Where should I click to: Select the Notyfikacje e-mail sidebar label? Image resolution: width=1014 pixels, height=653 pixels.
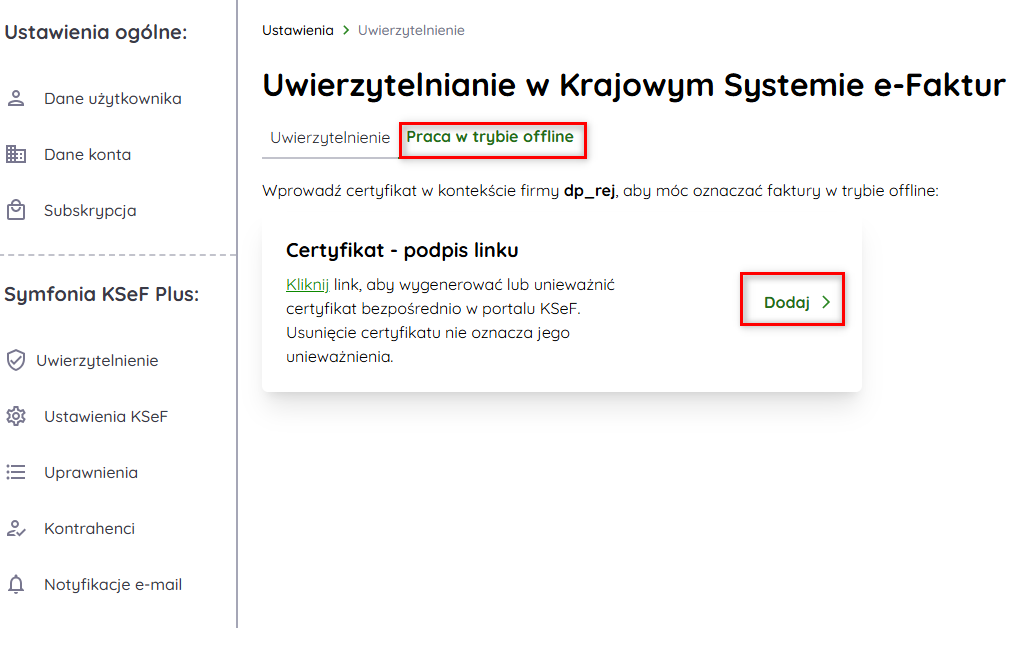[x=113, y=584]
